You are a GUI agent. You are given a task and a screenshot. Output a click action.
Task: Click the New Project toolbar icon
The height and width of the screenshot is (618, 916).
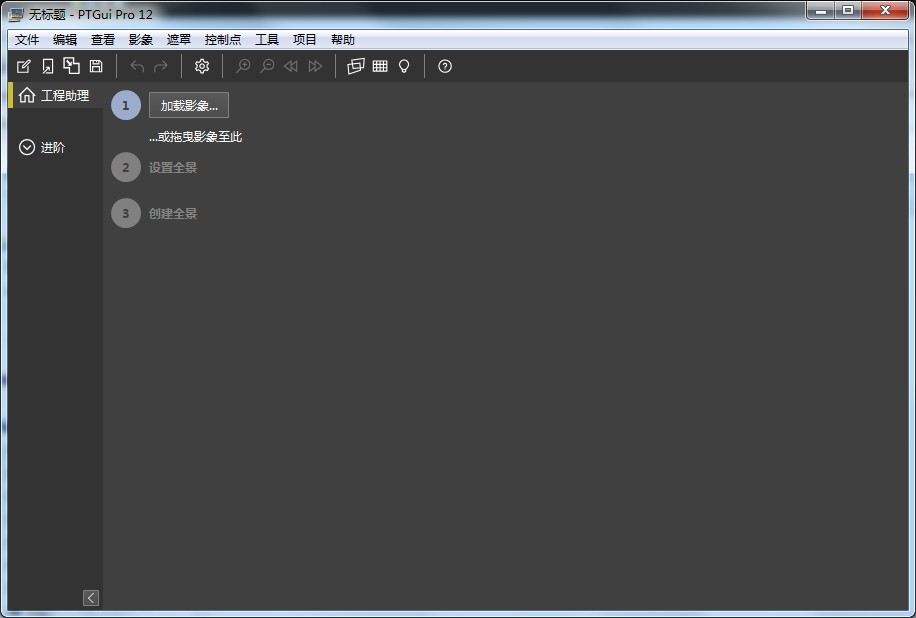click(x=24, y=66)
